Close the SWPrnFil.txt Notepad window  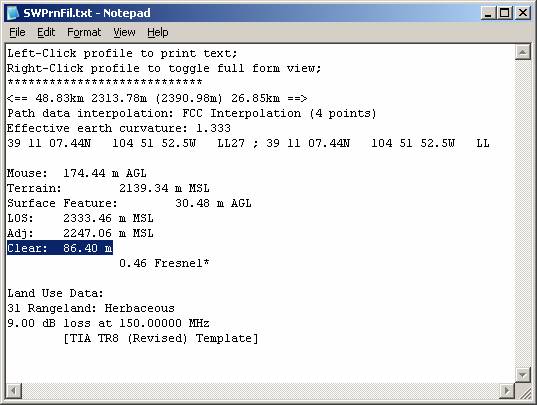tap(523, 13)
